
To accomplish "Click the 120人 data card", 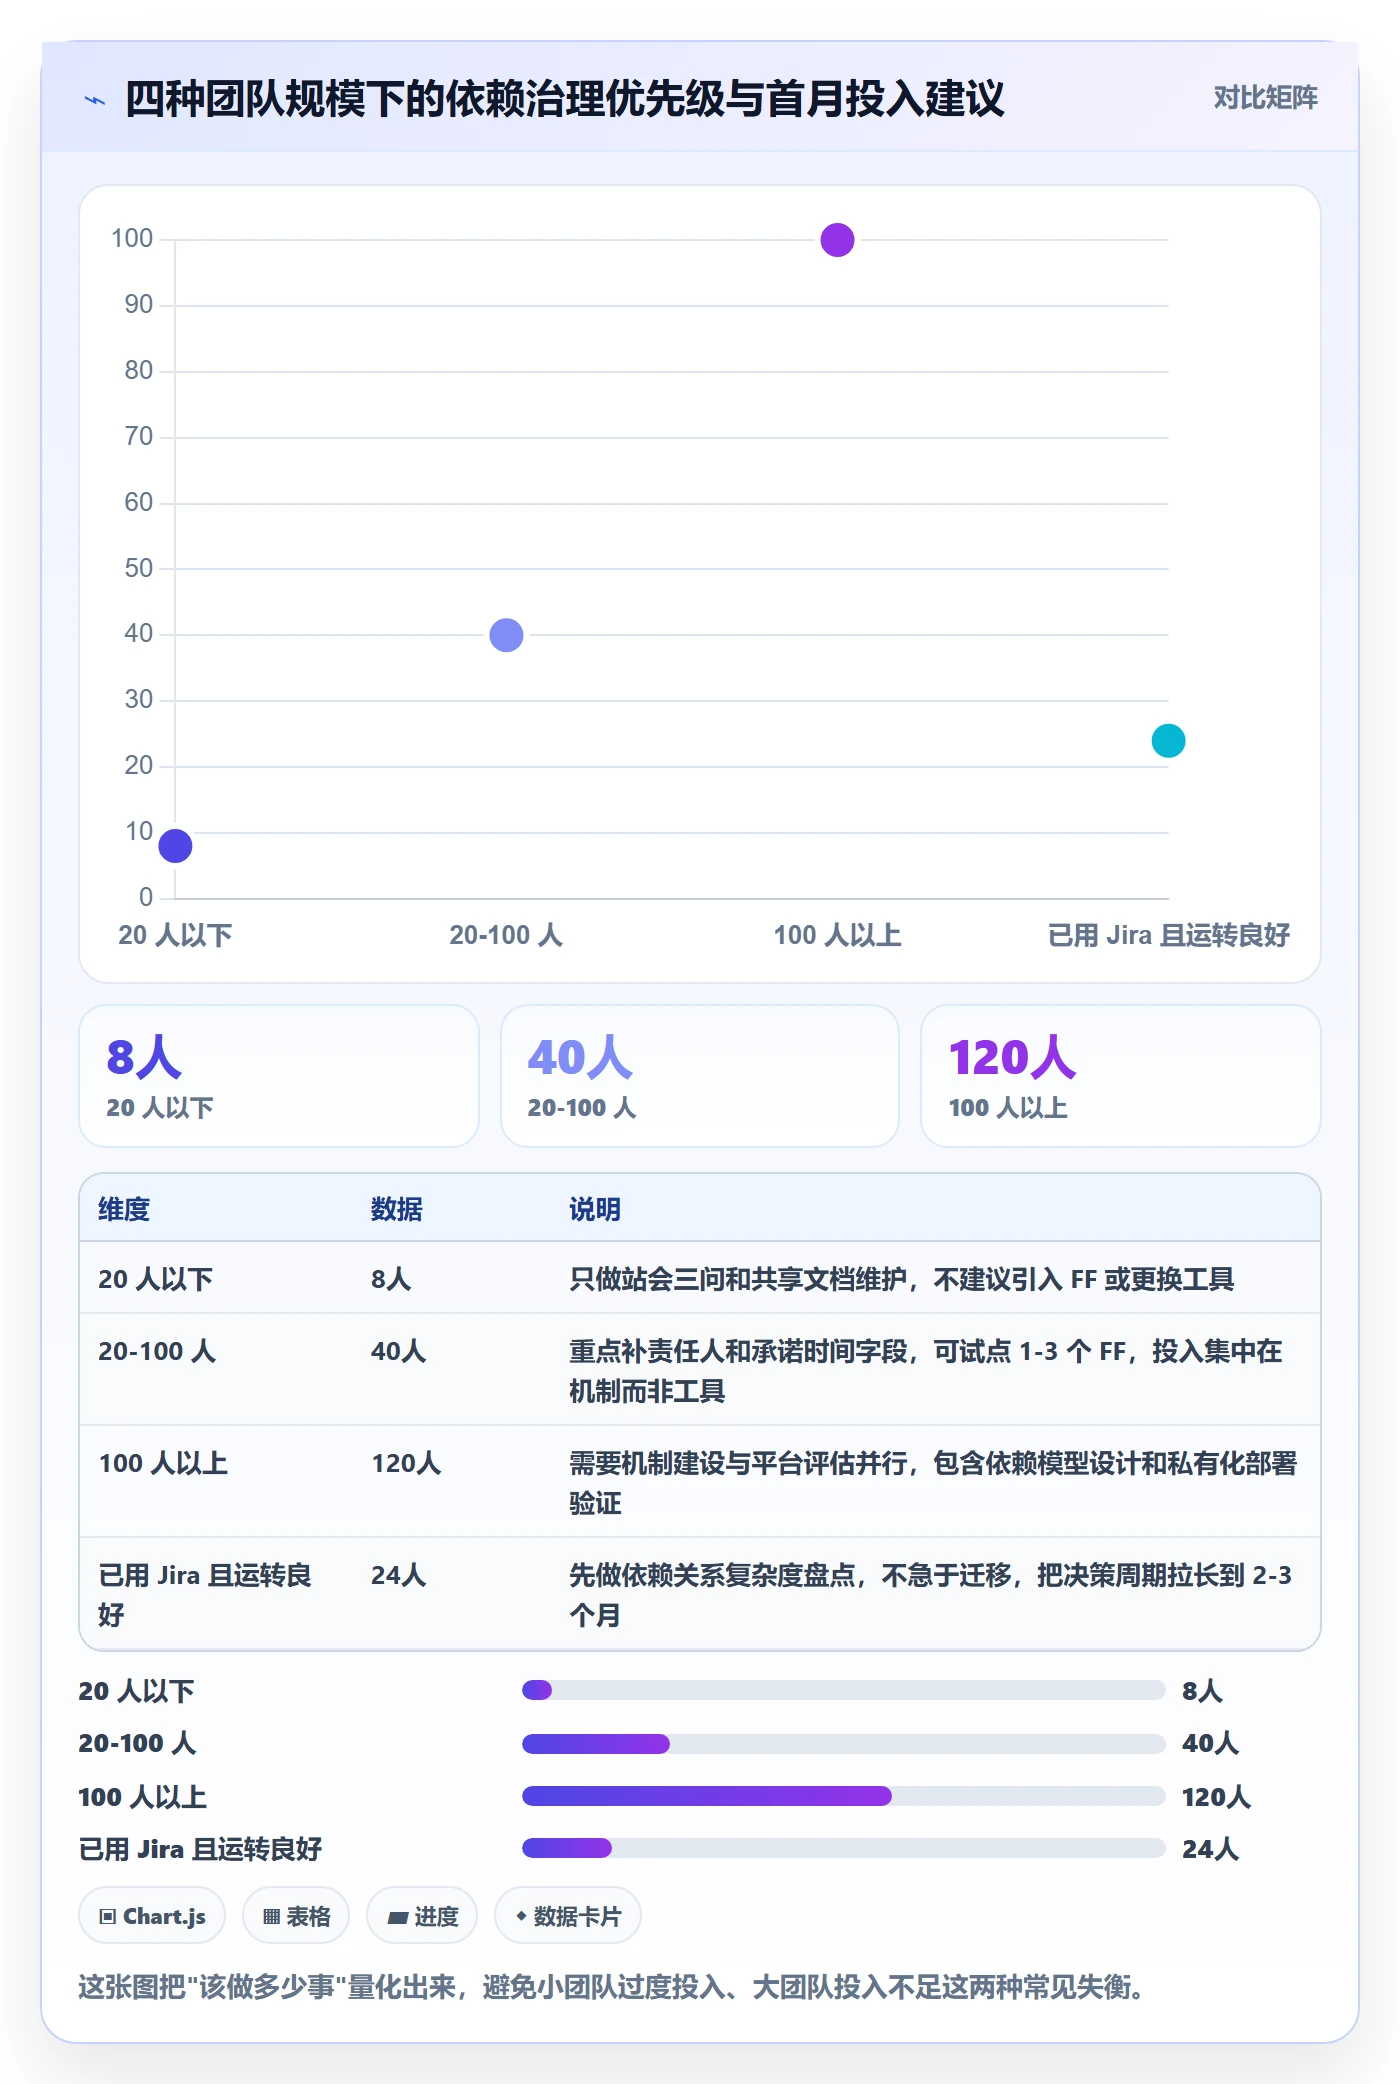I will coord(1121,1076).
